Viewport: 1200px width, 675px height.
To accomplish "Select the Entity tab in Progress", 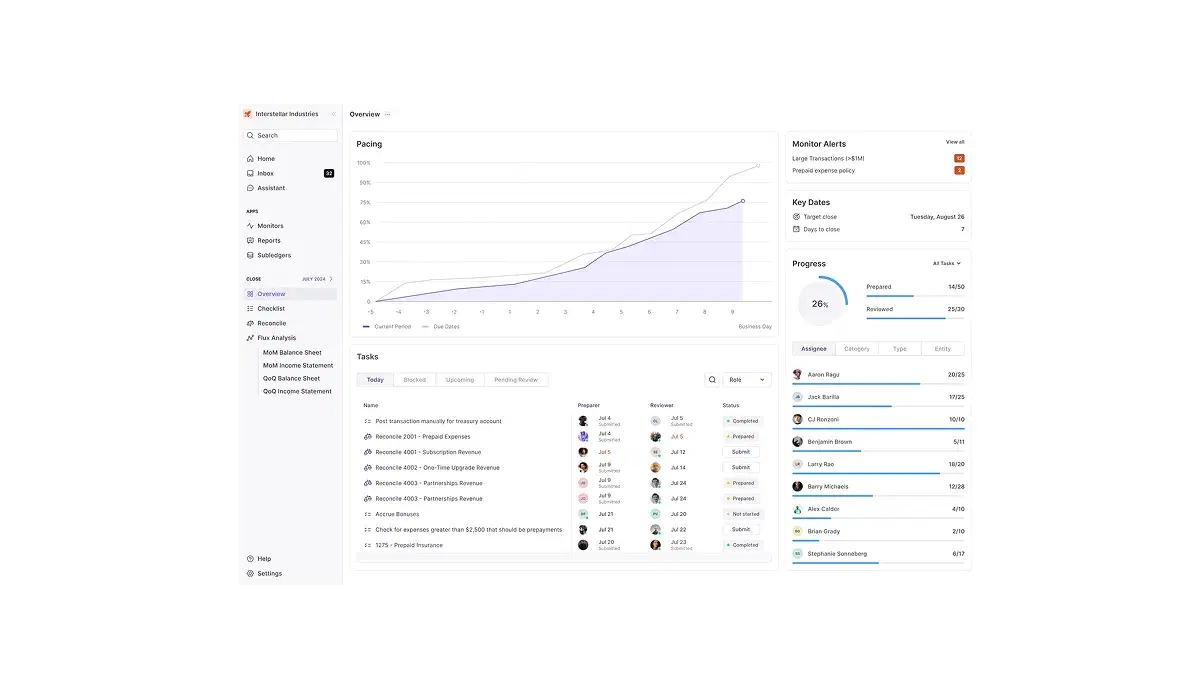I will (943, 349).
